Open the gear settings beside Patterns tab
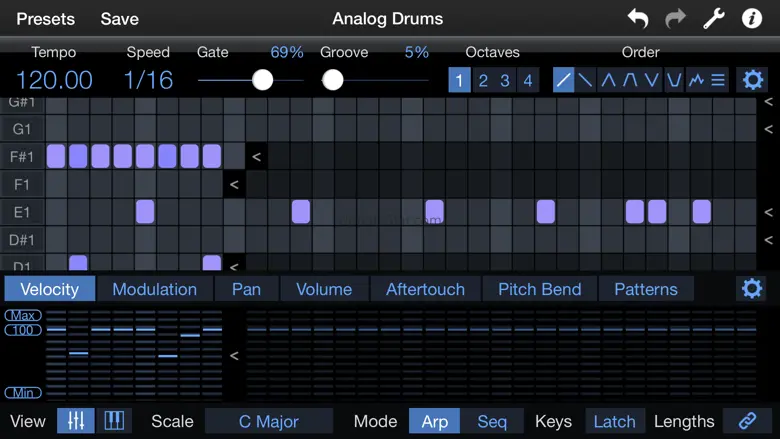This screenshot has width=780, height=439. (x=752, y=288)
